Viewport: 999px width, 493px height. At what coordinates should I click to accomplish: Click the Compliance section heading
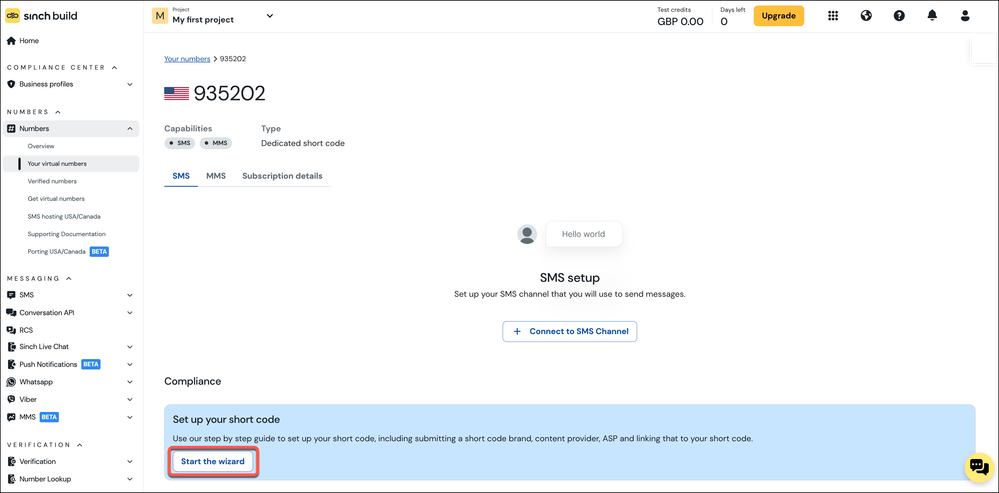pos(192,382)
